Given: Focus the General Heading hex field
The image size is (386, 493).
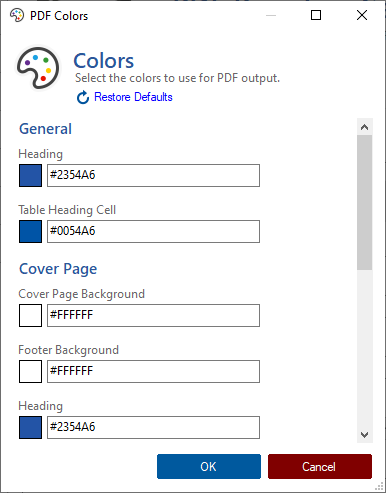Looking at the screenshot, I should pos(153,175).
